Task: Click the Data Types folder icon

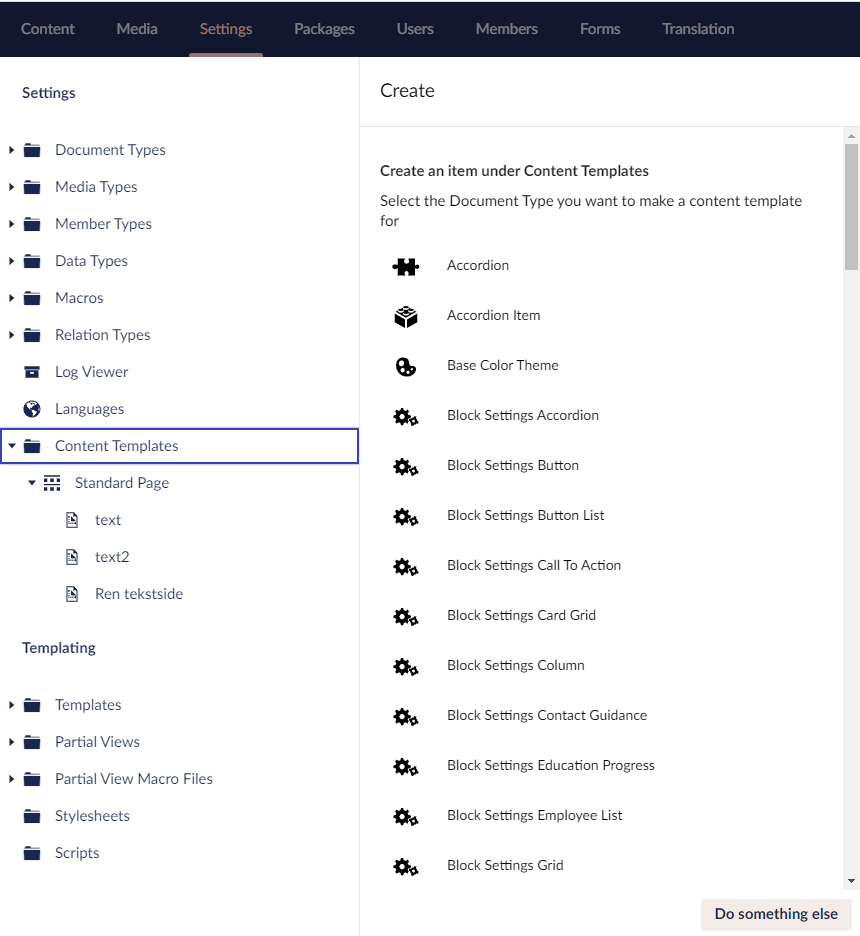Action: point(32,261)
